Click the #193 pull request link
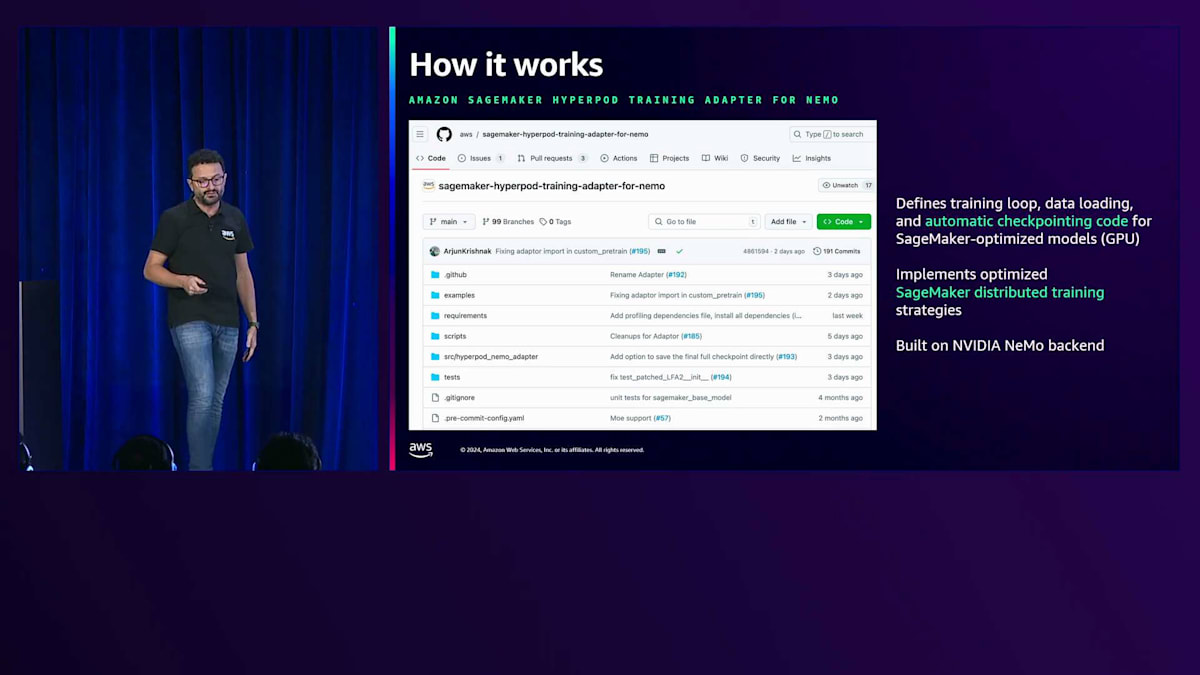1200x675 pixels. 786,356
